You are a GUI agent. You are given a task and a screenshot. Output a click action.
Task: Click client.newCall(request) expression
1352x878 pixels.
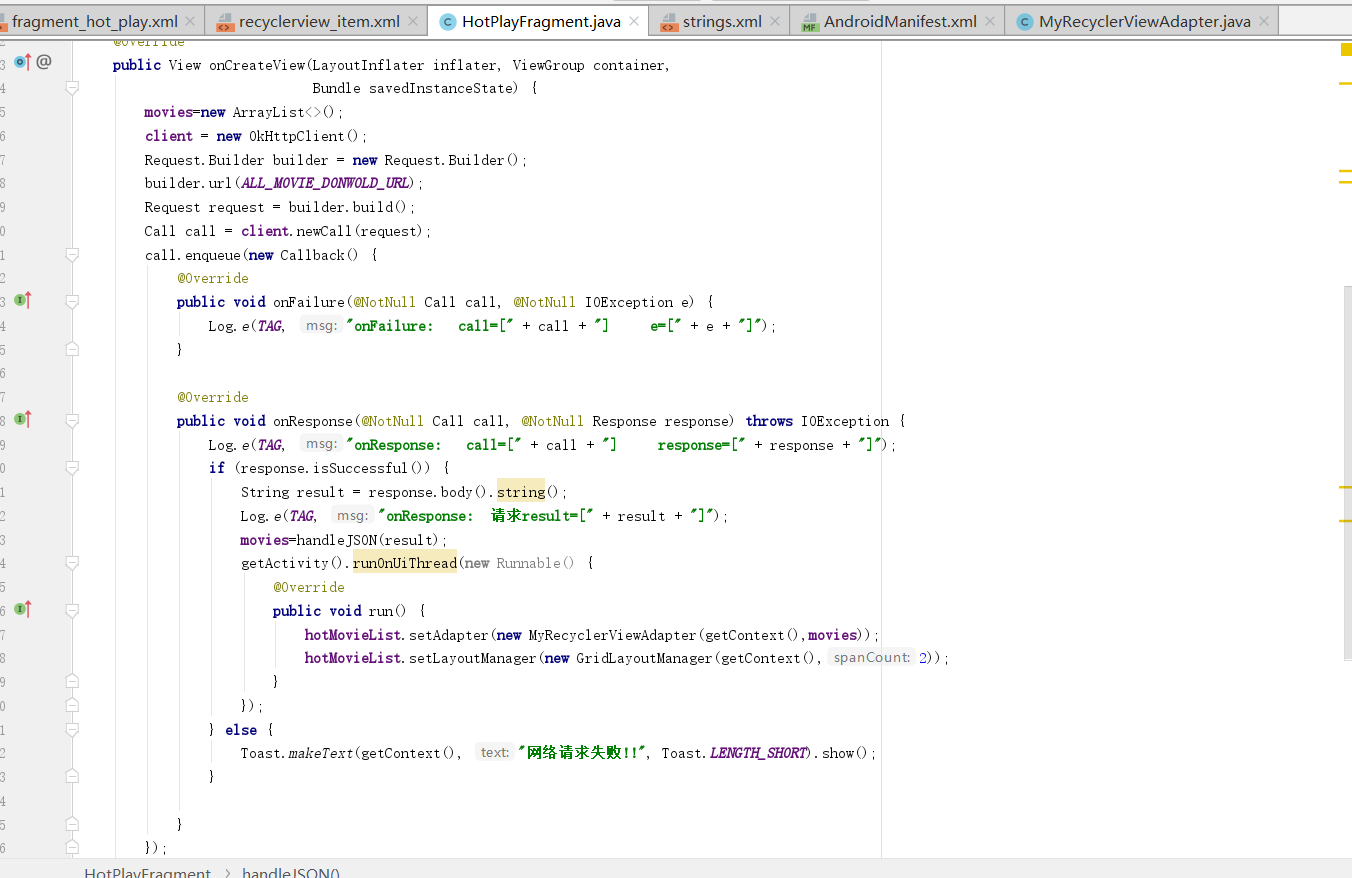click(334, 231)
